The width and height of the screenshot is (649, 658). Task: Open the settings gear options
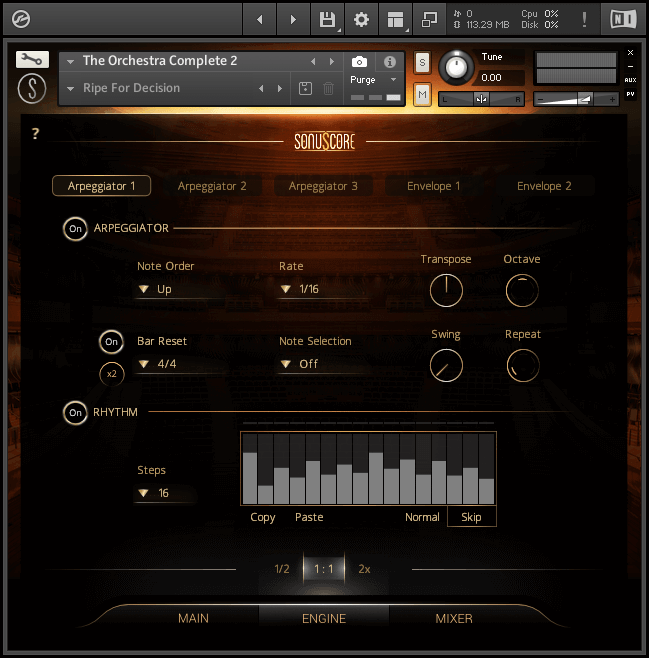[x=361, y=19]
